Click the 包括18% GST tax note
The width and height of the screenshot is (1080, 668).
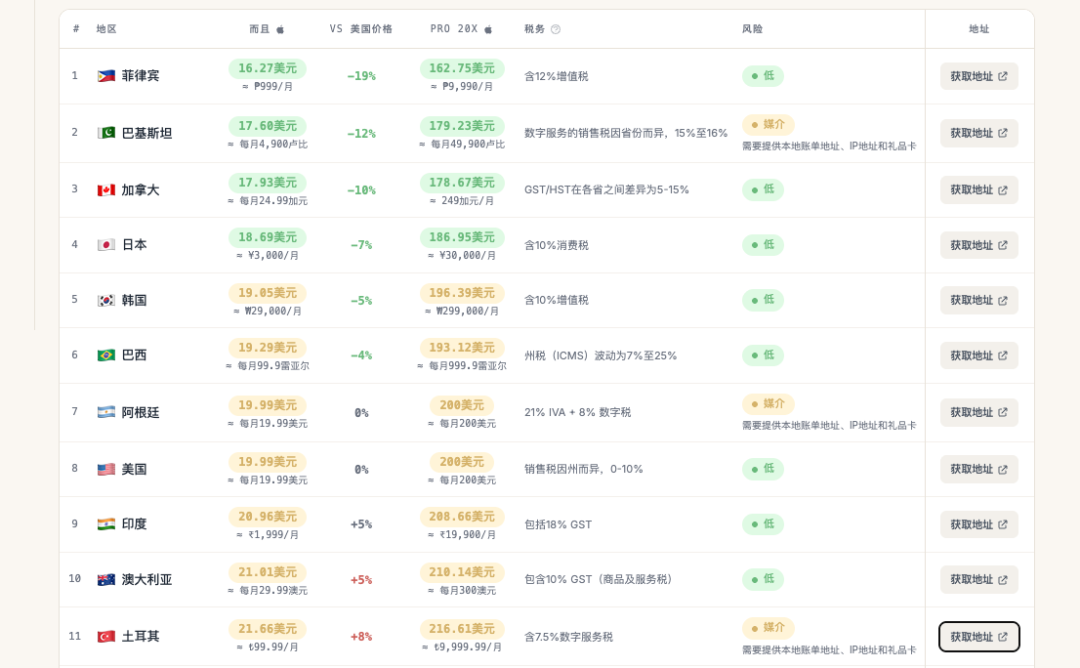point(558,525)
